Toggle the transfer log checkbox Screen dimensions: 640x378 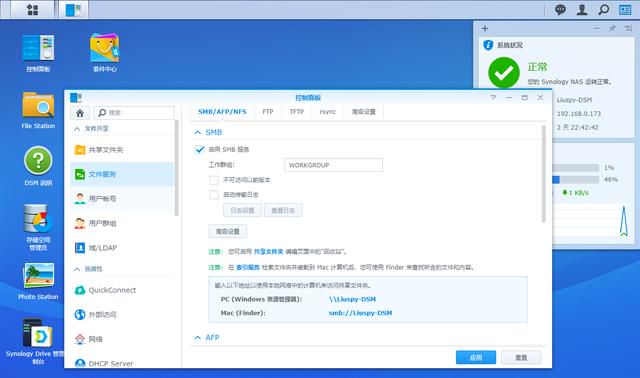(x=213, y=195)
